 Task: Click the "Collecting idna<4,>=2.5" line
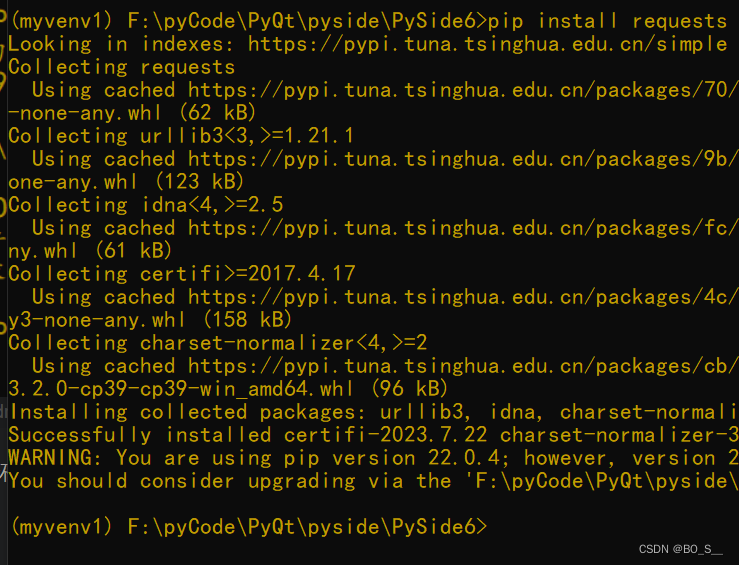(146, 204)
